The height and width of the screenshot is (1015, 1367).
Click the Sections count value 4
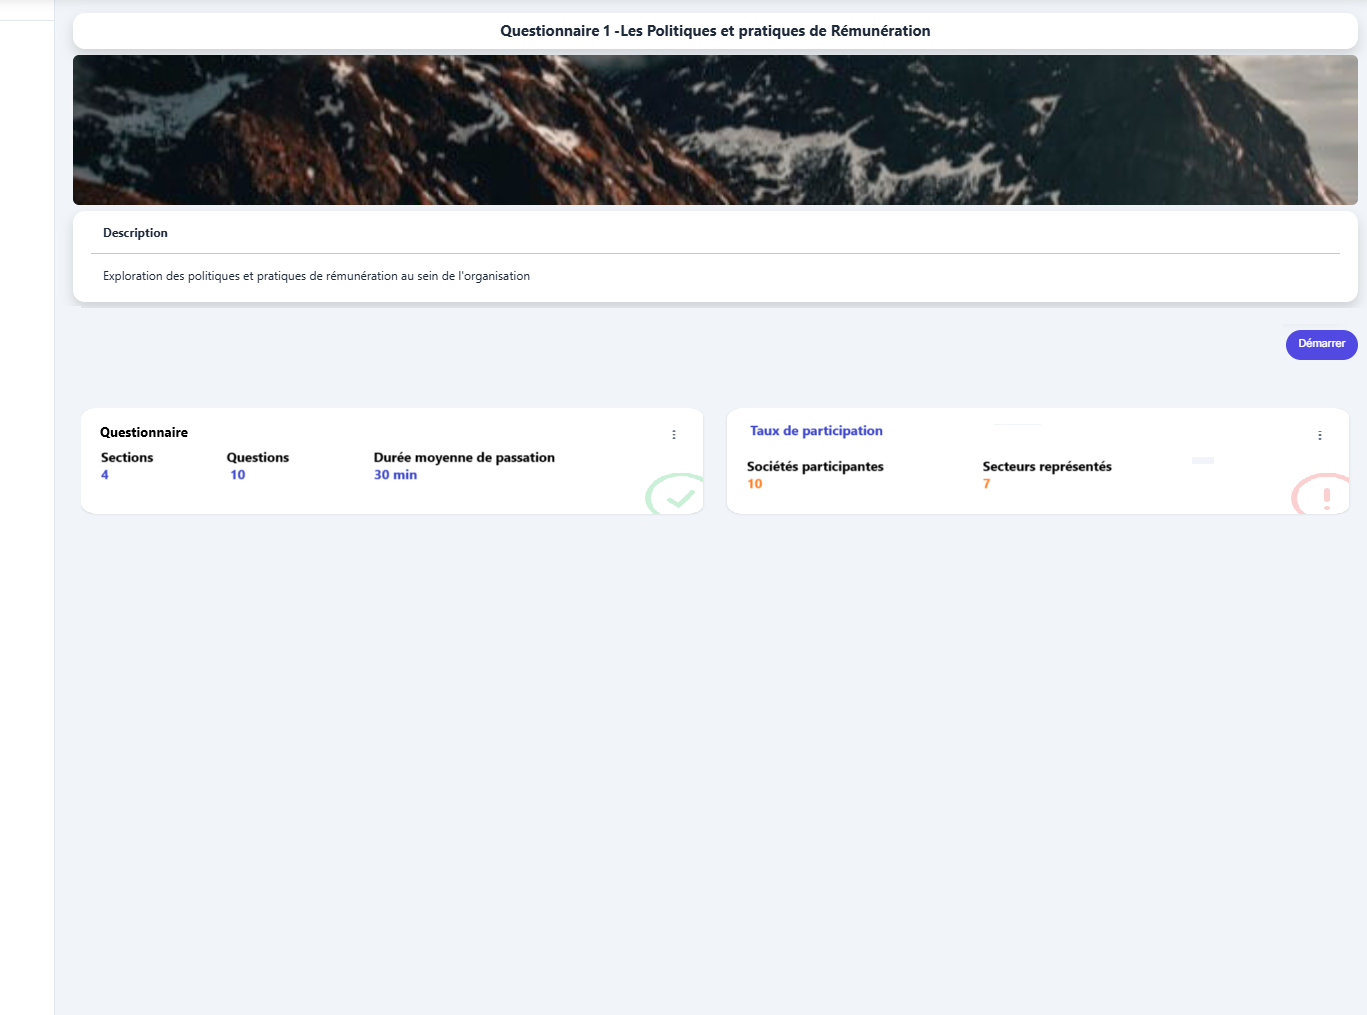[x=105, y=475]
